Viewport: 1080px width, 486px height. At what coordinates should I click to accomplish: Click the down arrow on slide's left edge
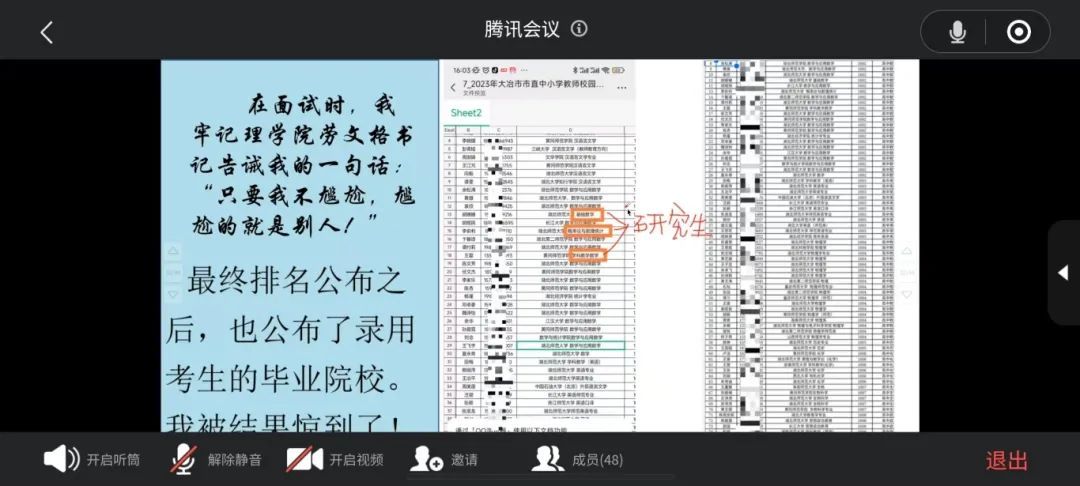click(x=172, y=295)
